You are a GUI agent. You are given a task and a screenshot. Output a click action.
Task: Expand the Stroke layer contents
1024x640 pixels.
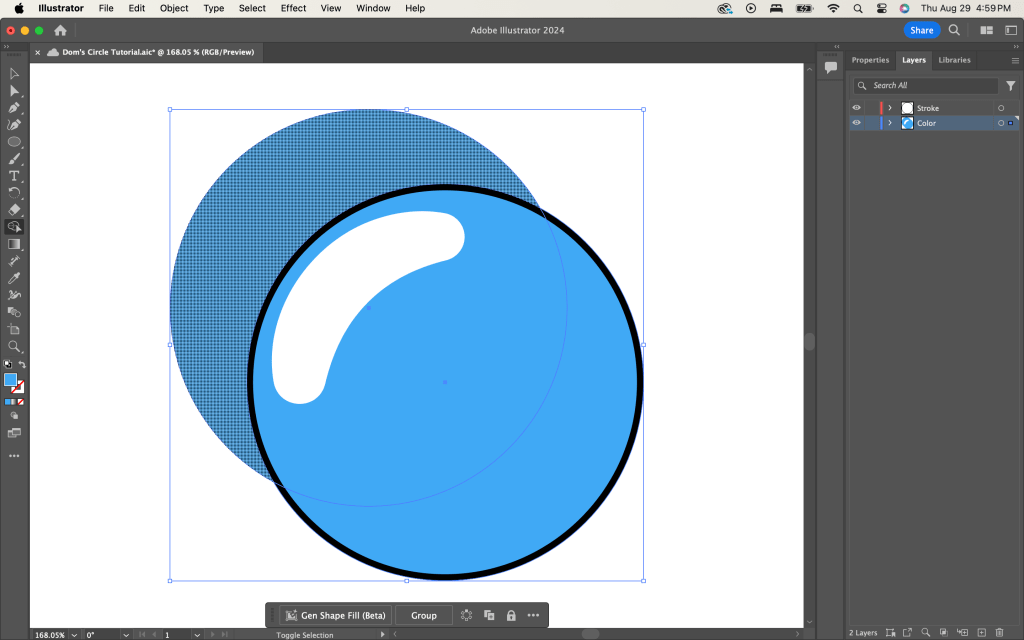click(890, 108)
